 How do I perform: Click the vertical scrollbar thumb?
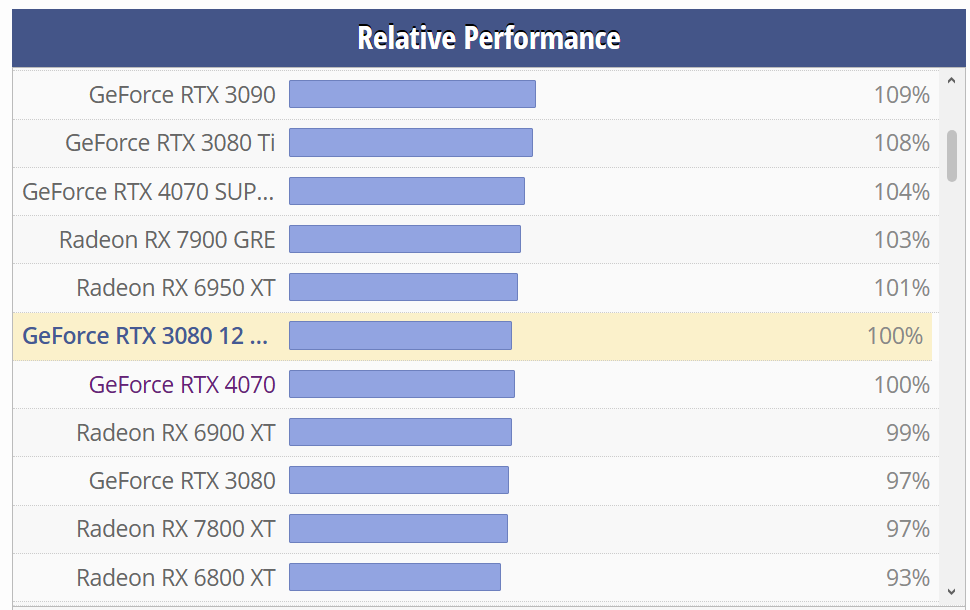pyautogui.click(x=952, y=155)
